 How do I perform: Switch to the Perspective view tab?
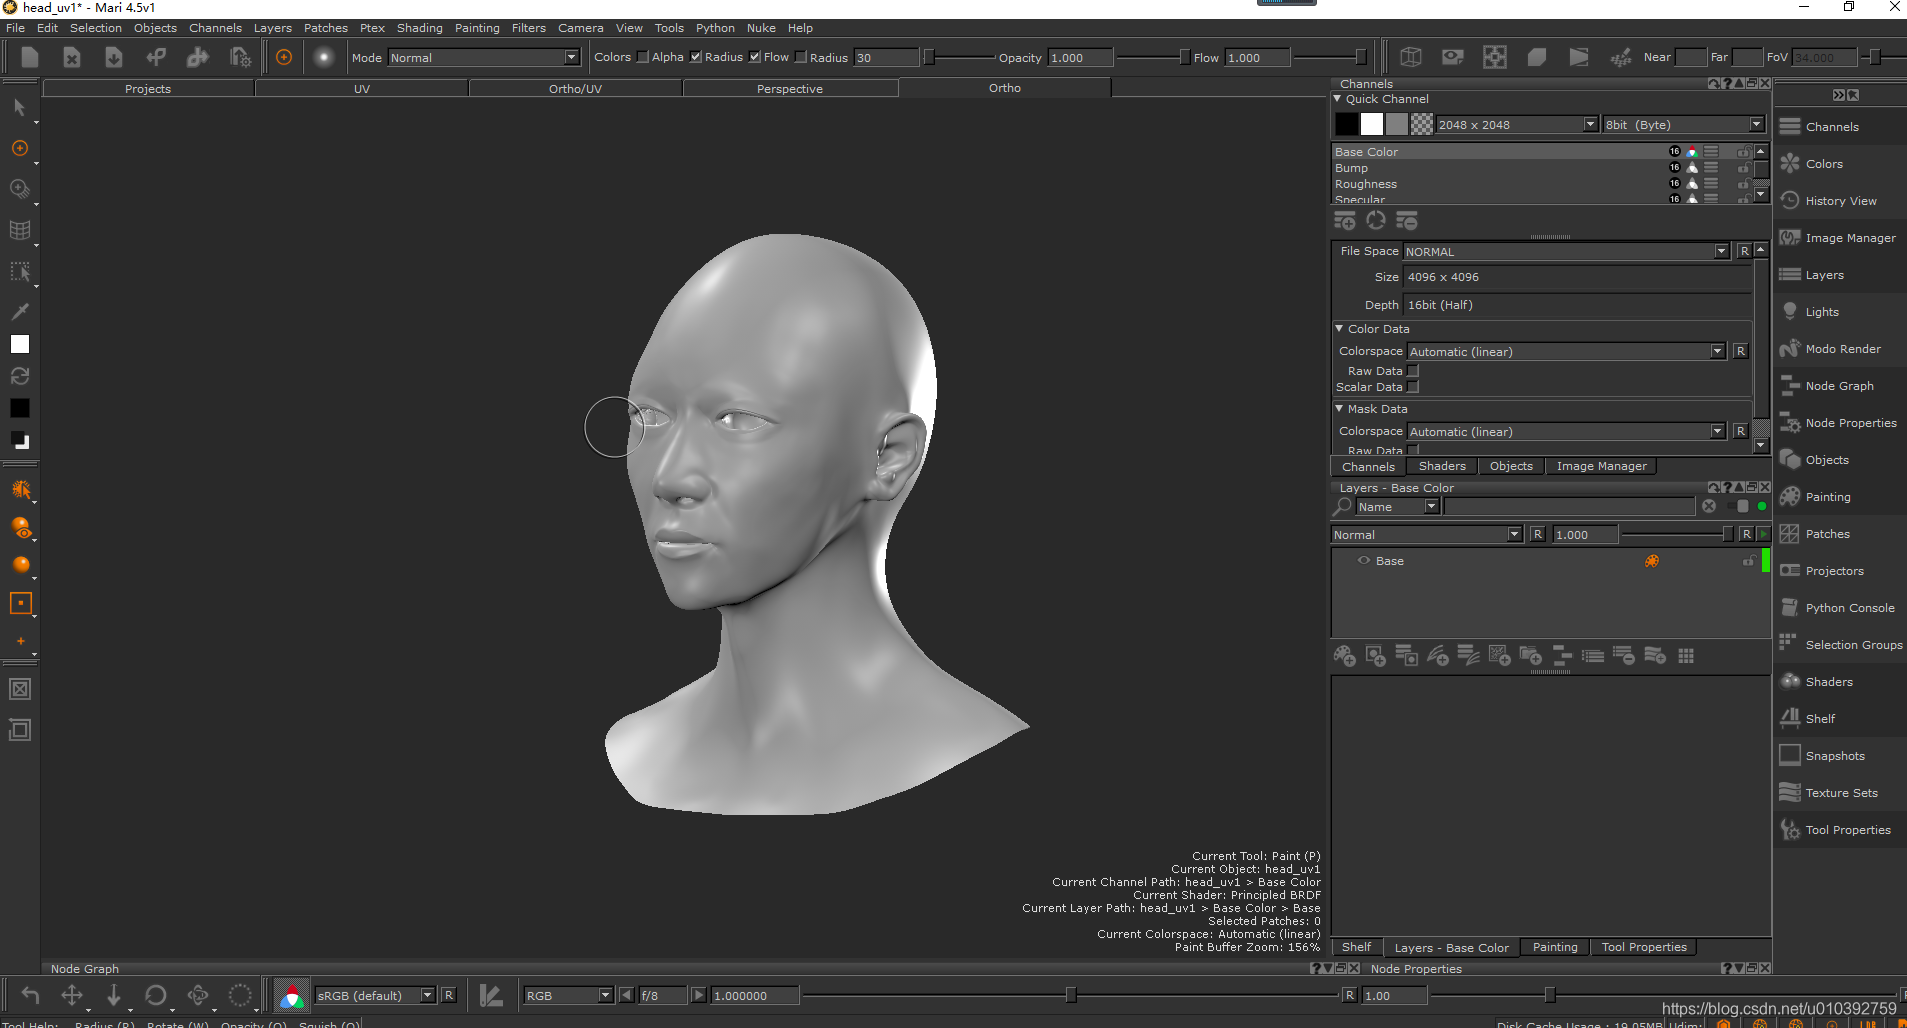pyautogui.click(x=789, y=89)
